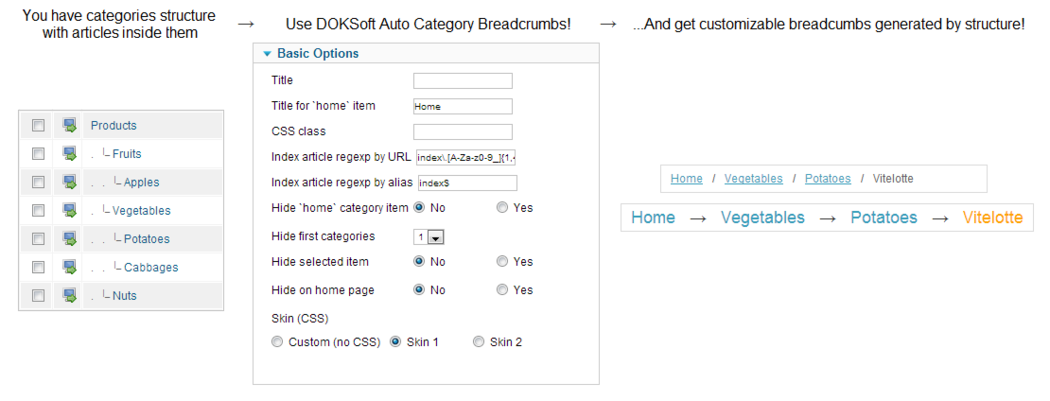
Task: Open the Apples category
Action: (x=141, y=182)
